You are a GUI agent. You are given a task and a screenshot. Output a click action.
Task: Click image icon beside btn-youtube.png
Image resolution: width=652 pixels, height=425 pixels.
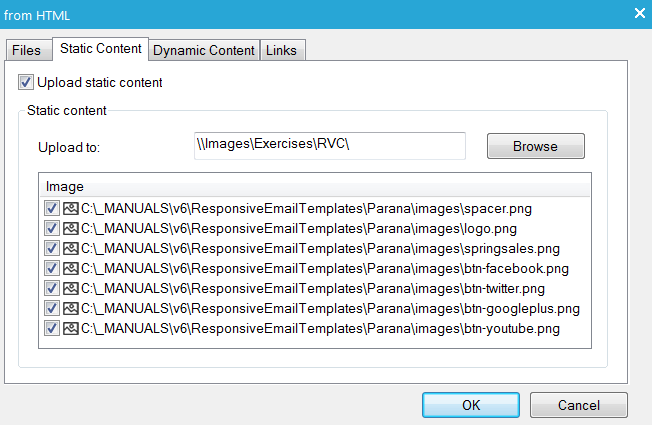pyautogui.click(x=71, y=328)
